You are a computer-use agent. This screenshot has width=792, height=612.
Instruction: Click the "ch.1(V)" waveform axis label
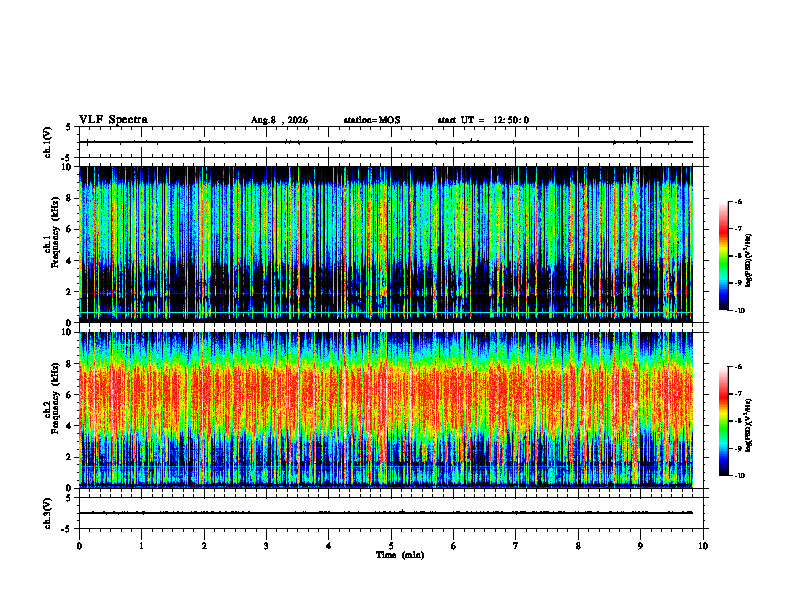tap(48, 142)
